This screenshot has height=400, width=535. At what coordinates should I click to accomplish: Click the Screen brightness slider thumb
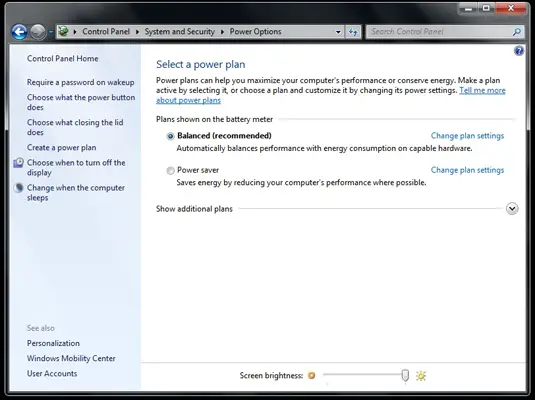[405, 375]
